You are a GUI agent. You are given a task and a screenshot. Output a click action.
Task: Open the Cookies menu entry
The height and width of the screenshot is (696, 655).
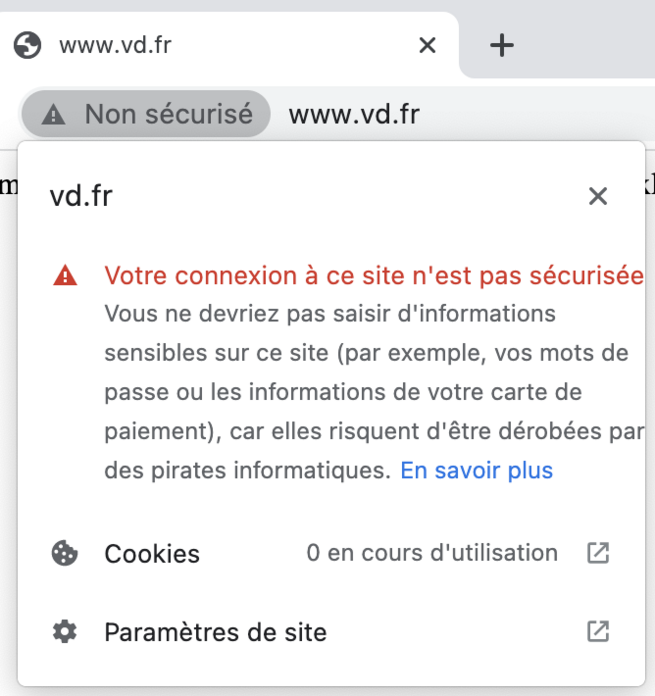tap(331, 554)
